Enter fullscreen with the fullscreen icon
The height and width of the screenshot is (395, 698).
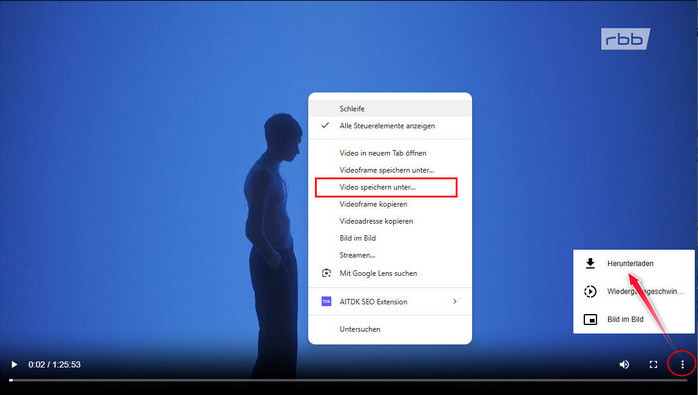pyautogui.click(x=653, y=365)
